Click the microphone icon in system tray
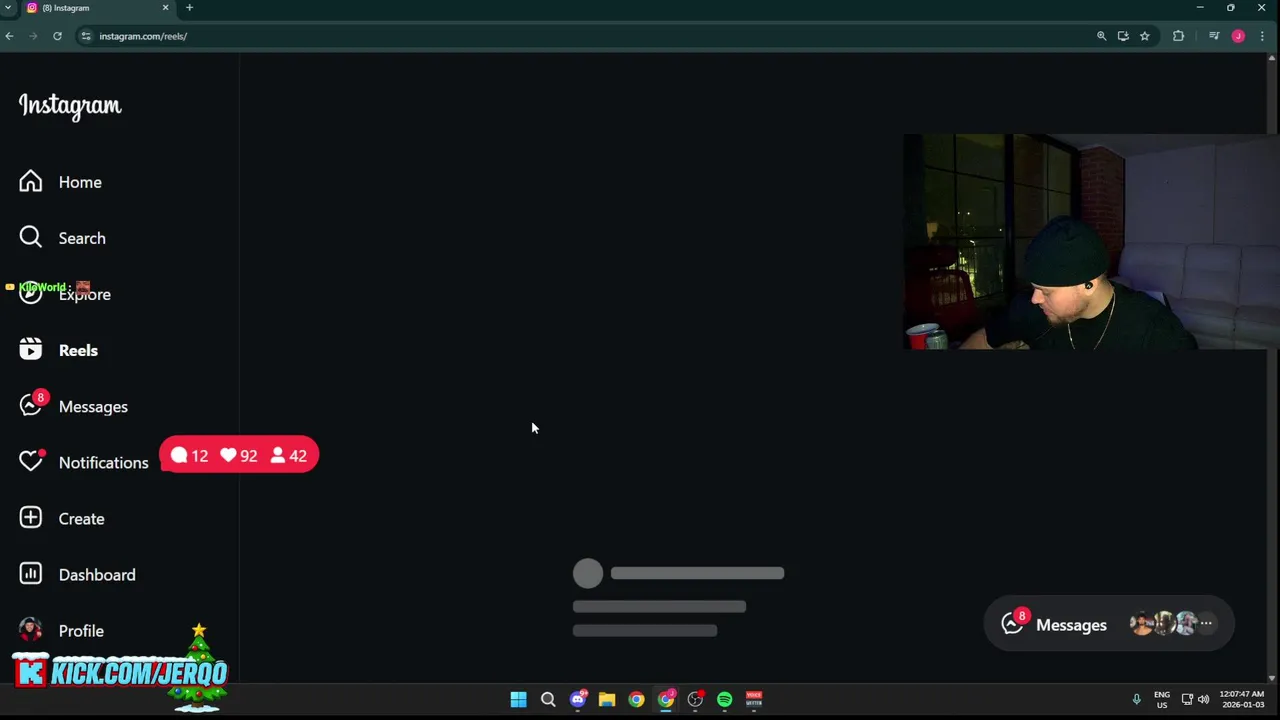1280x720 pixels. [1136, 699]
